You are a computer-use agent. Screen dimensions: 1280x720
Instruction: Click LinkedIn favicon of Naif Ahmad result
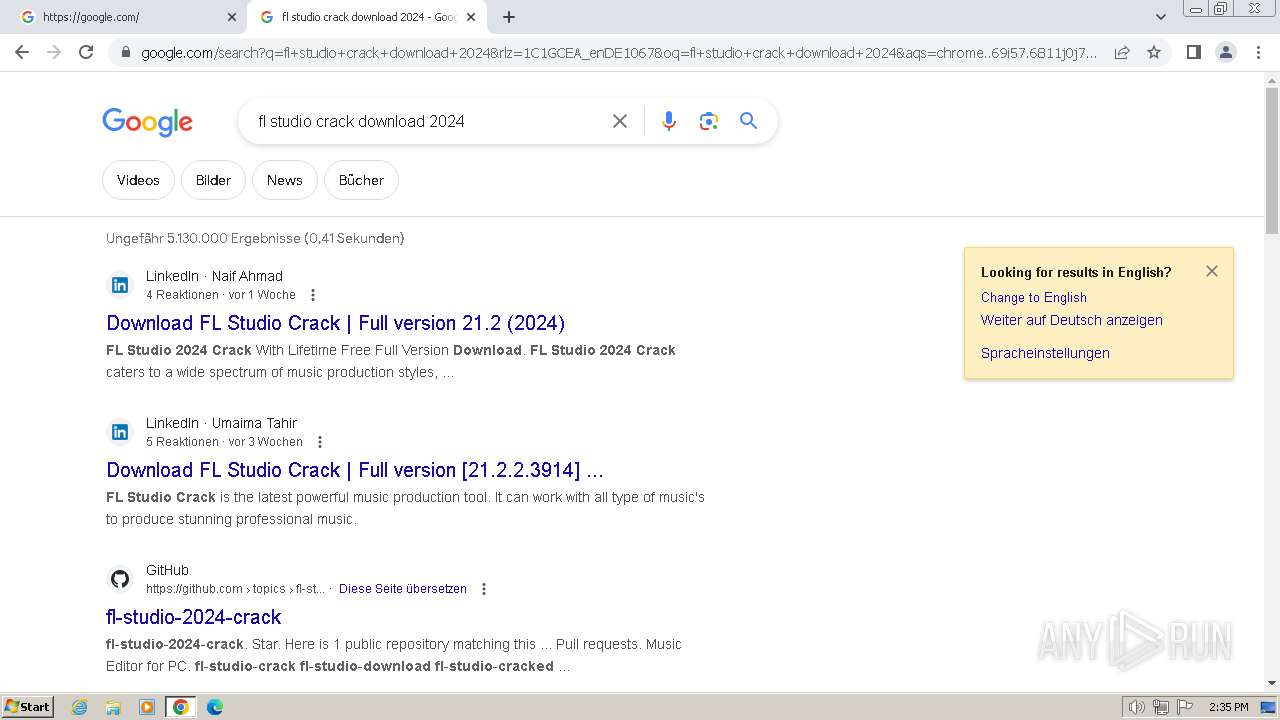click(x=120, y=285)
